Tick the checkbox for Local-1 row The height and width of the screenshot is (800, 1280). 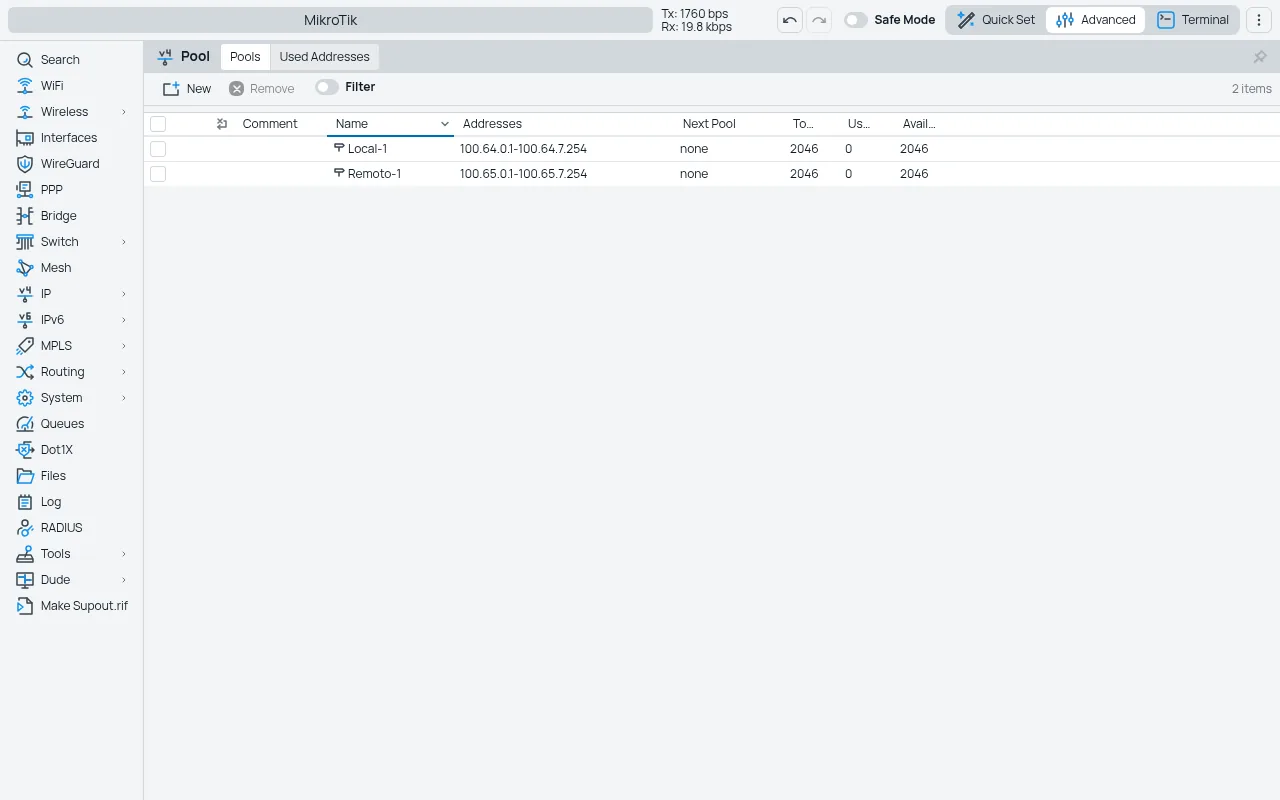[158, 149]
